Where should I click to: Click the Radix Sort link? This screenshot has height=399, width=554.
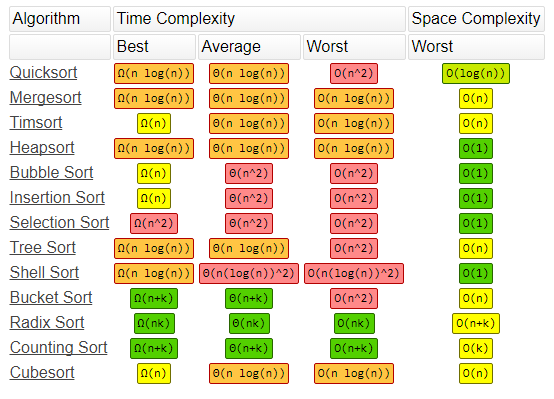click(x=47, y=323)
